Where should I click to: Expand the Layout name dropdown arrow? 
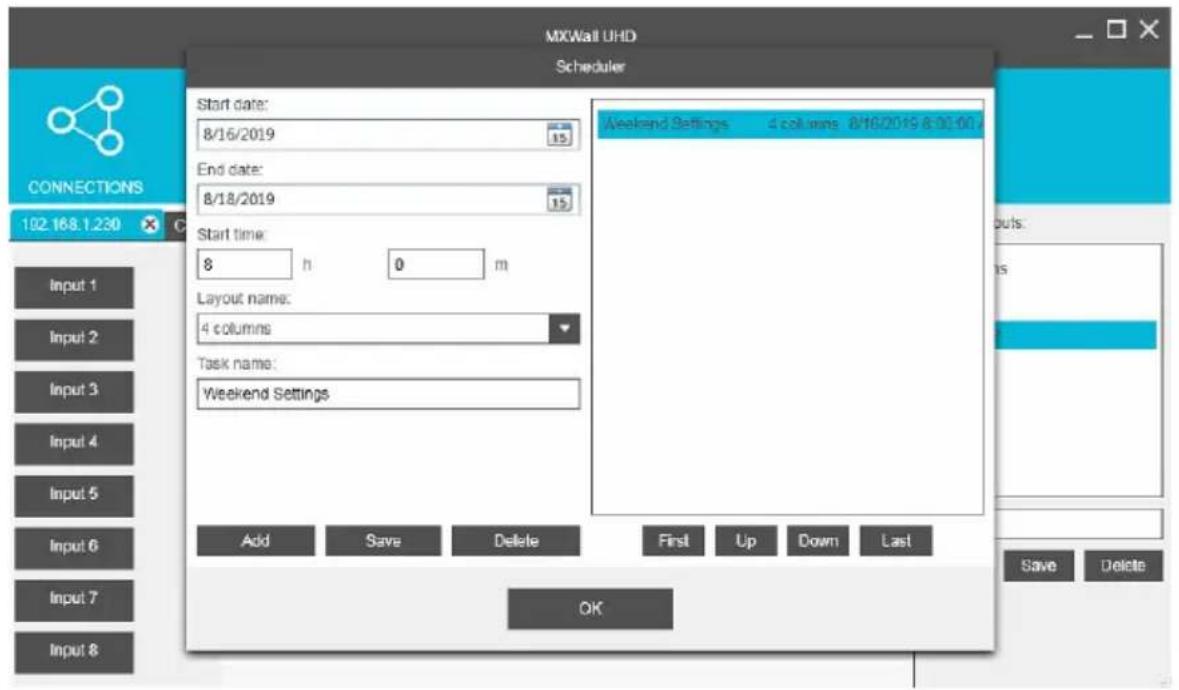pos(564,328)
